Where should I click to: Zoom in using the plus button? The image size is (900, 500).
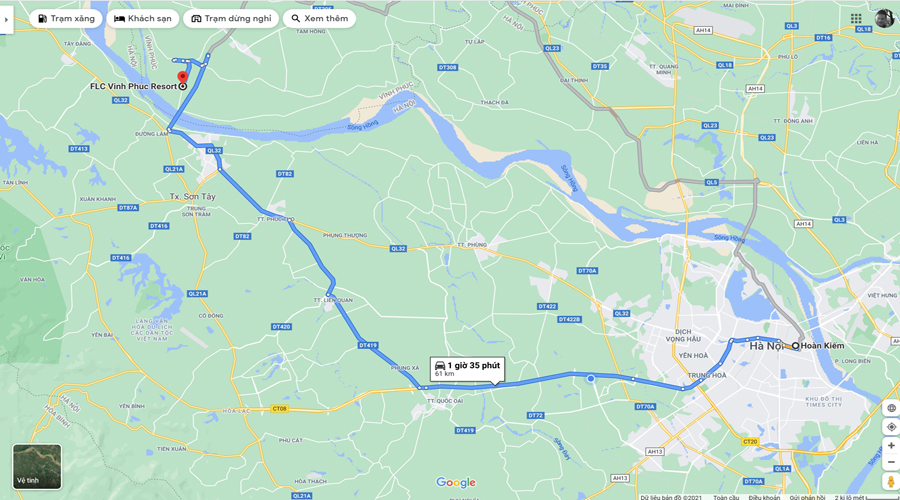point(891,445)
